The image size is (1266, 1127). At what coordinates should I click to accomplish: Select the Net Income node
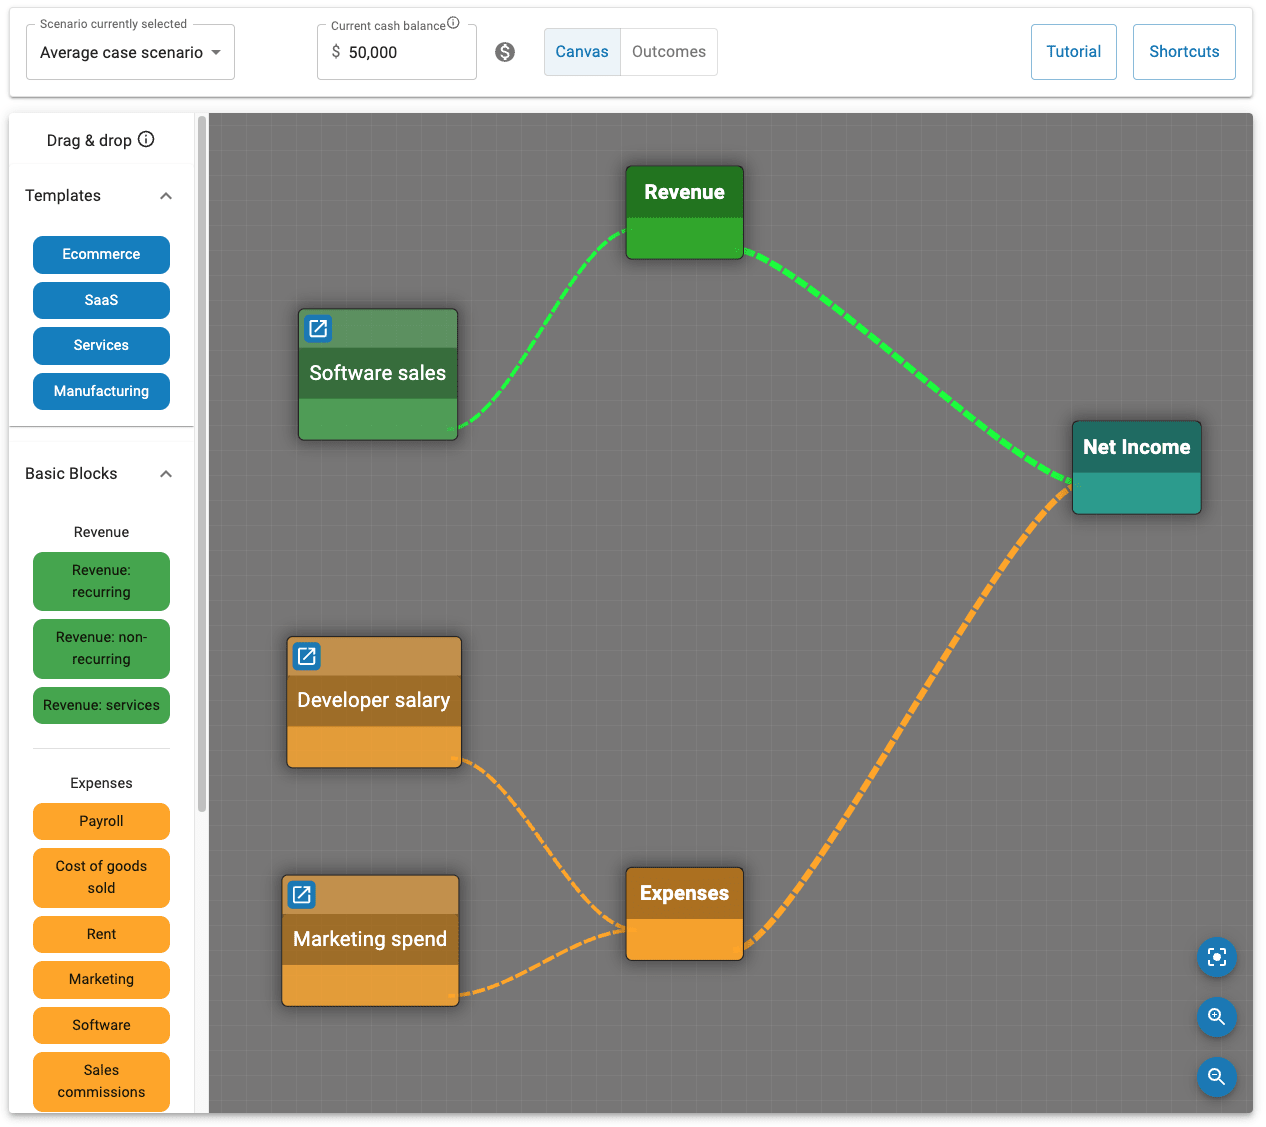pyautogui.click(x=1136, y=467)
